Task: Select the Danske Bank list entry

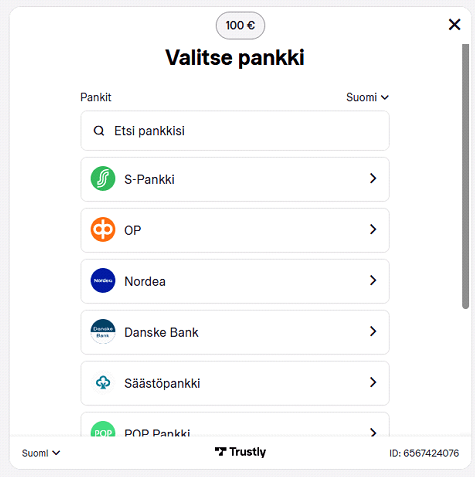Action: coord(235,332)
